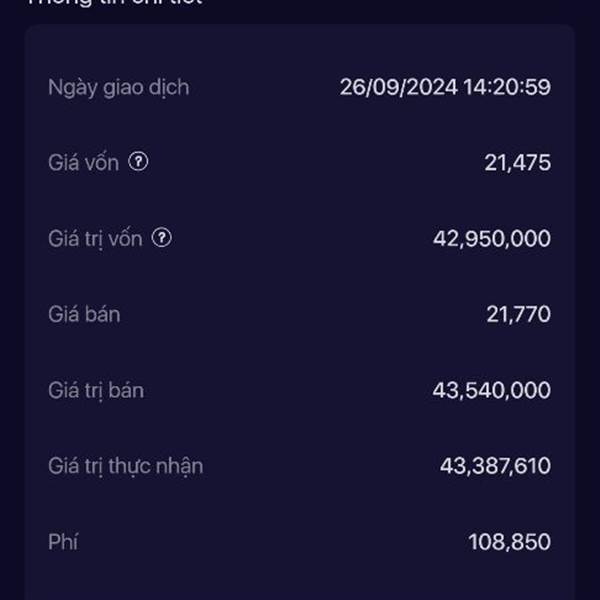Select the Giá bán label
The image size is (600, 600).
(84, 315)
